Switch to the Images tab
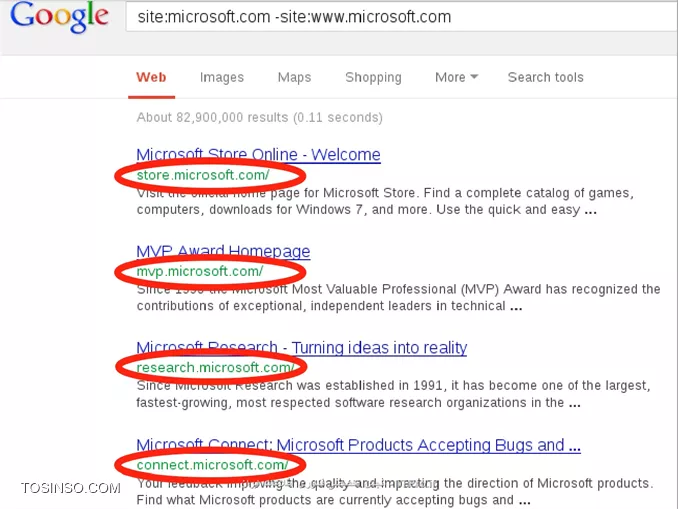Screen dimensions: 678x509 (x=222, y=77)
